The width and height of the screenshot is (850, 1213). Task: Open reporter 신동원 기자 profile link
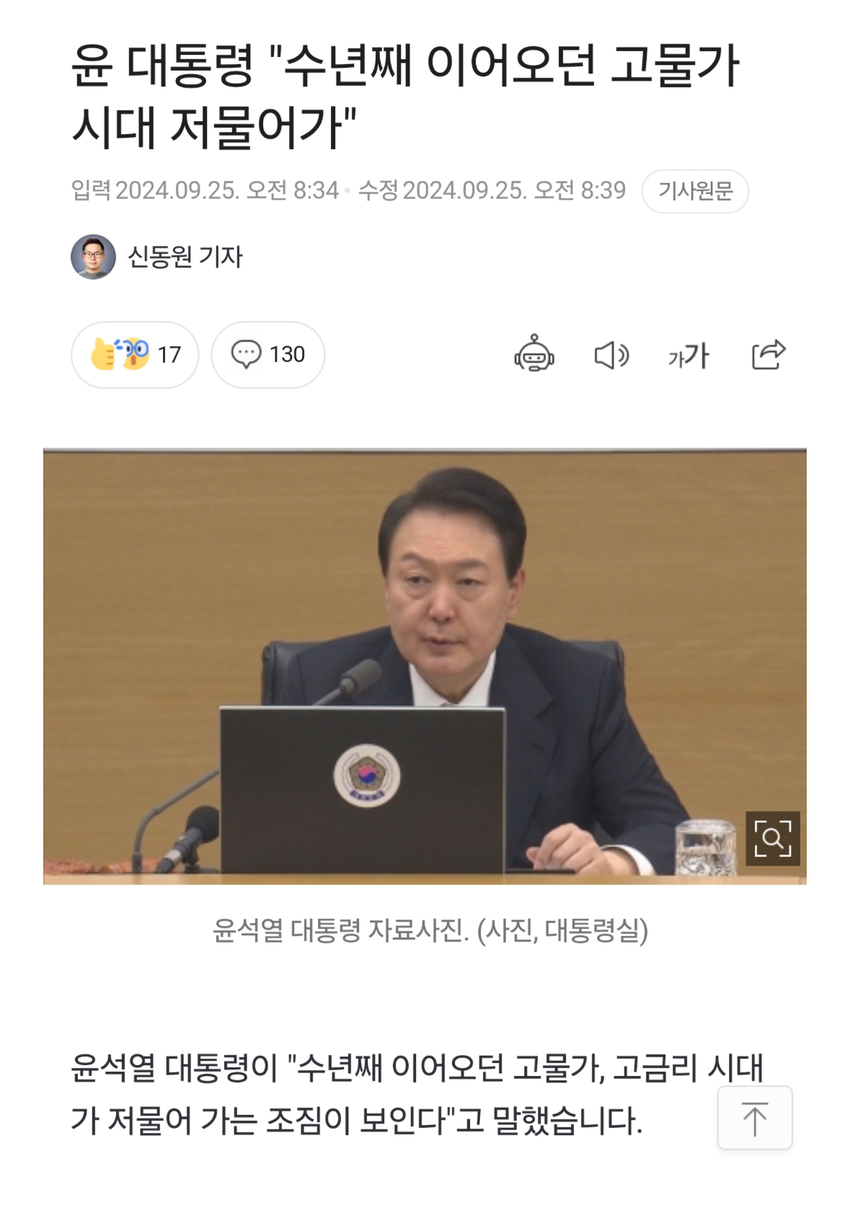(185, 257)
